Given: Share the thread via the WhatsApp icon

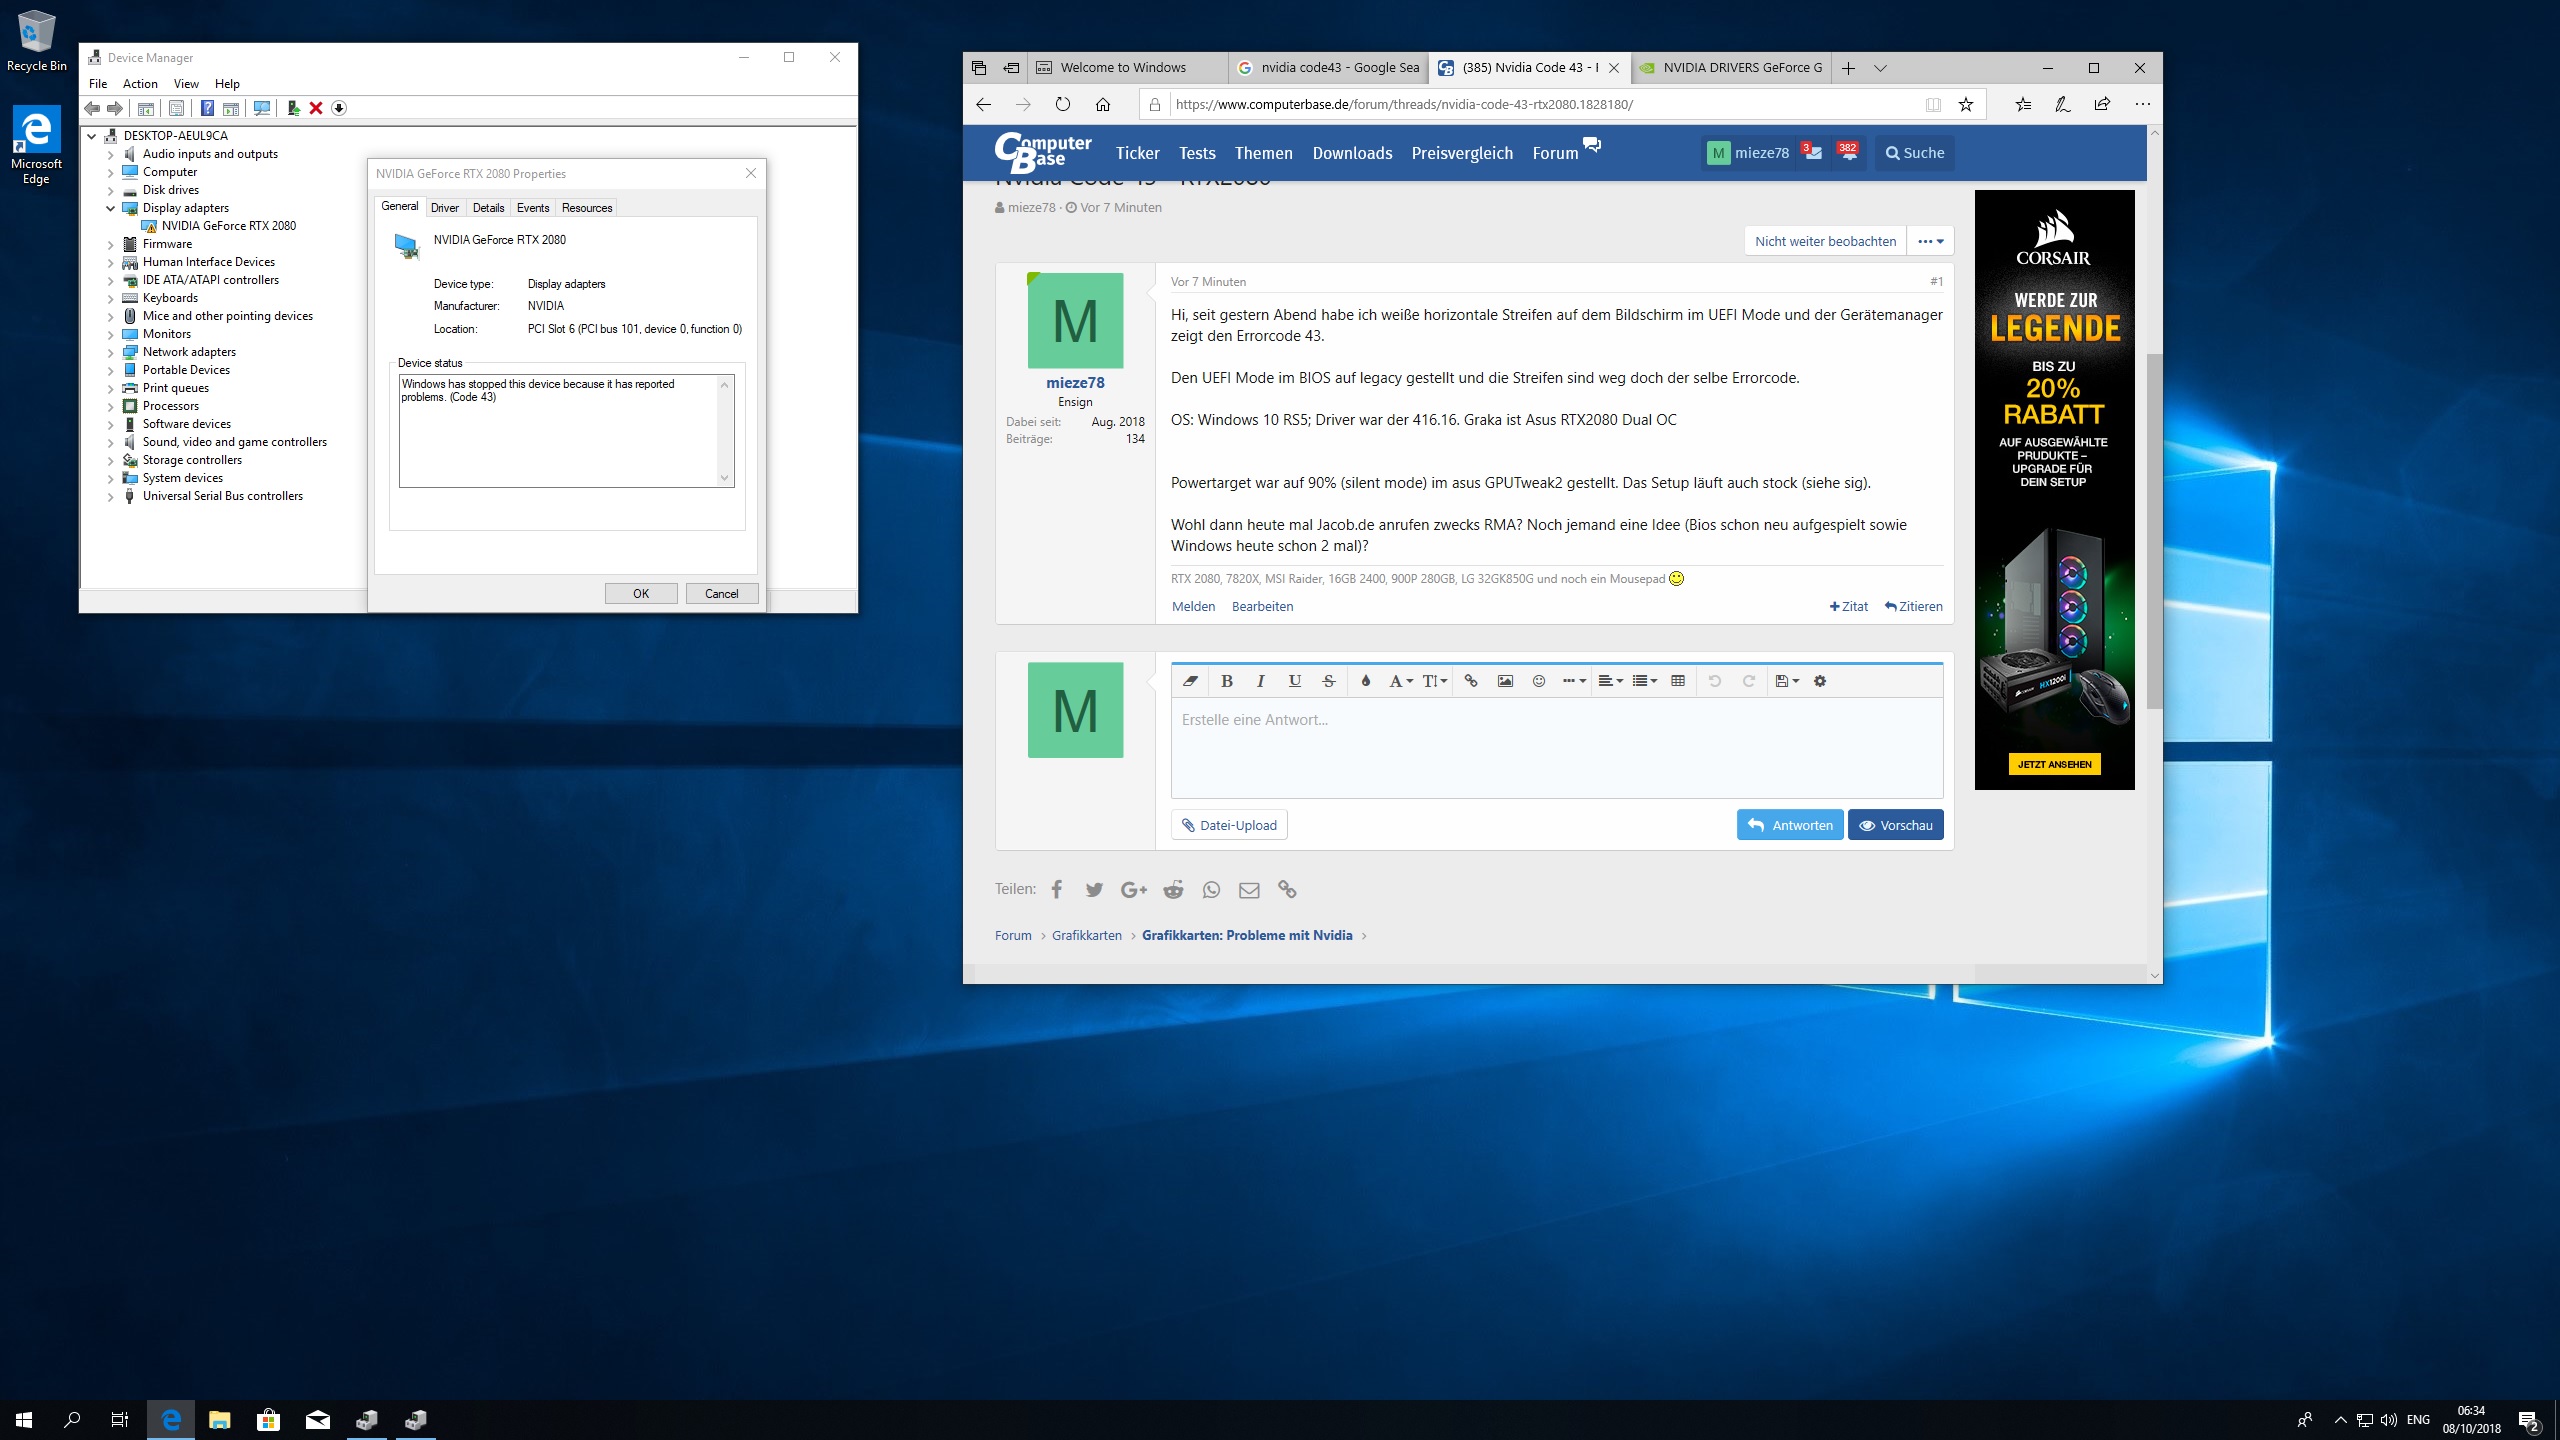Looking at the screenshot, I should click(1211, 889).
